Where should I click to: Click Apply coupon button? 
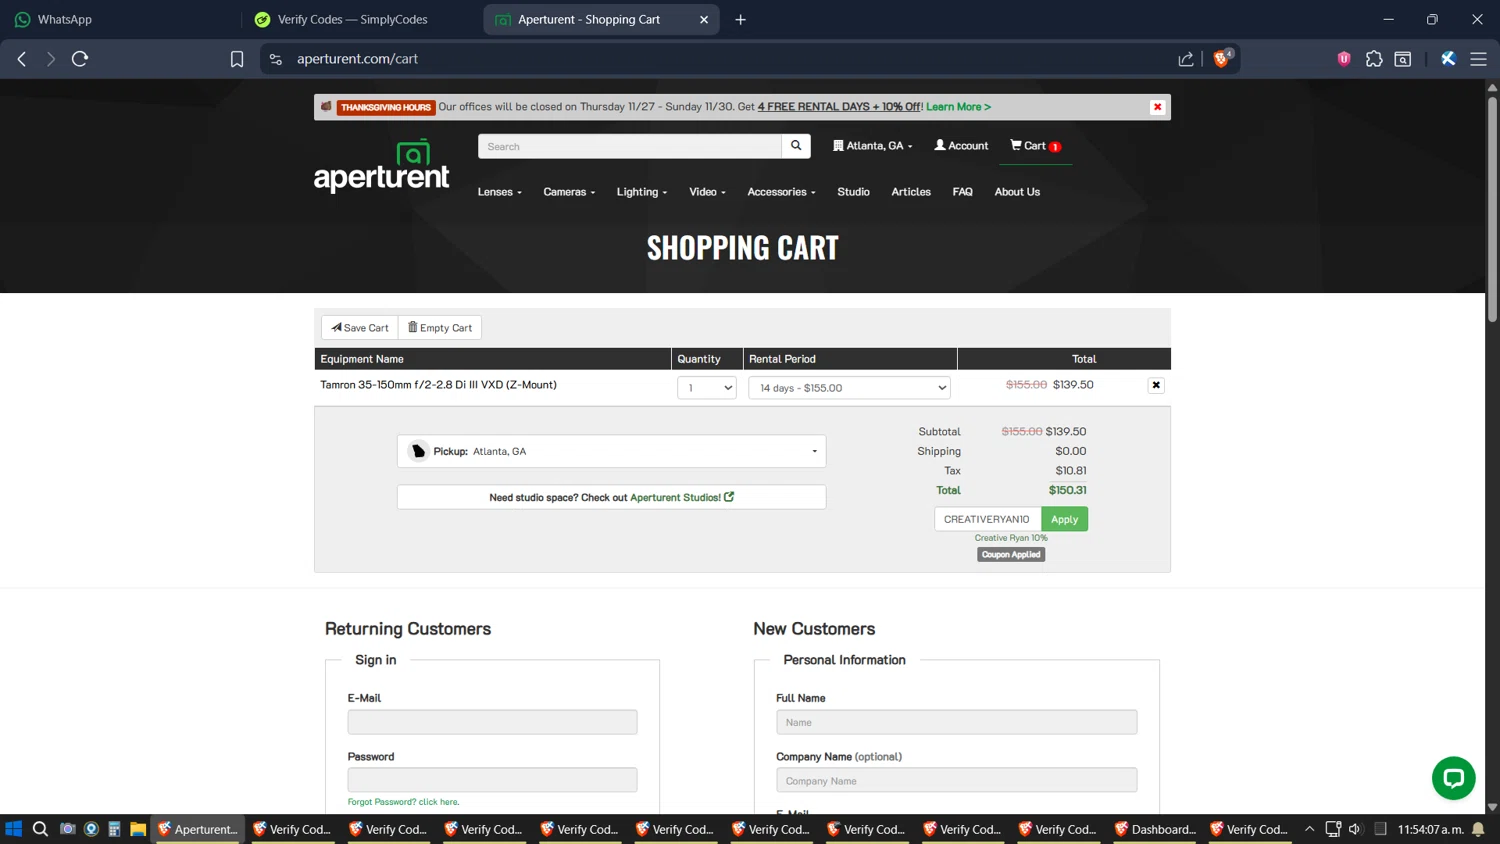point(1064,519)
